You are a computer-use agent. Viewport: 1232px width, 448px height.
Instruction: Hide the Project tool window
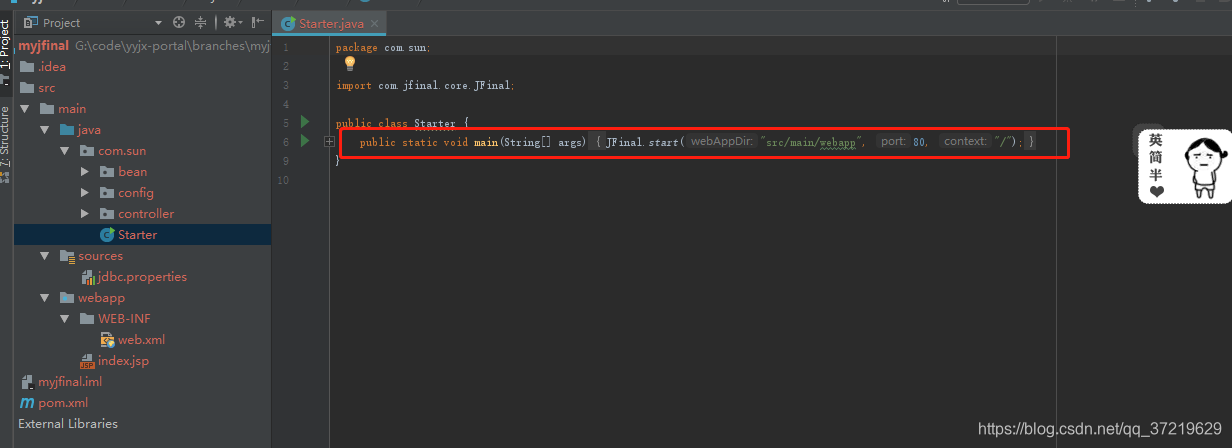258,22
